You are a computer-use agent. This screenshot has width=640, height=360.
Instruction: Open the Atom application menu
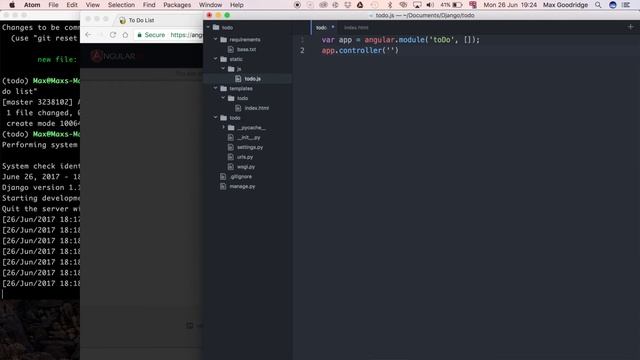(x=32, y=5)
